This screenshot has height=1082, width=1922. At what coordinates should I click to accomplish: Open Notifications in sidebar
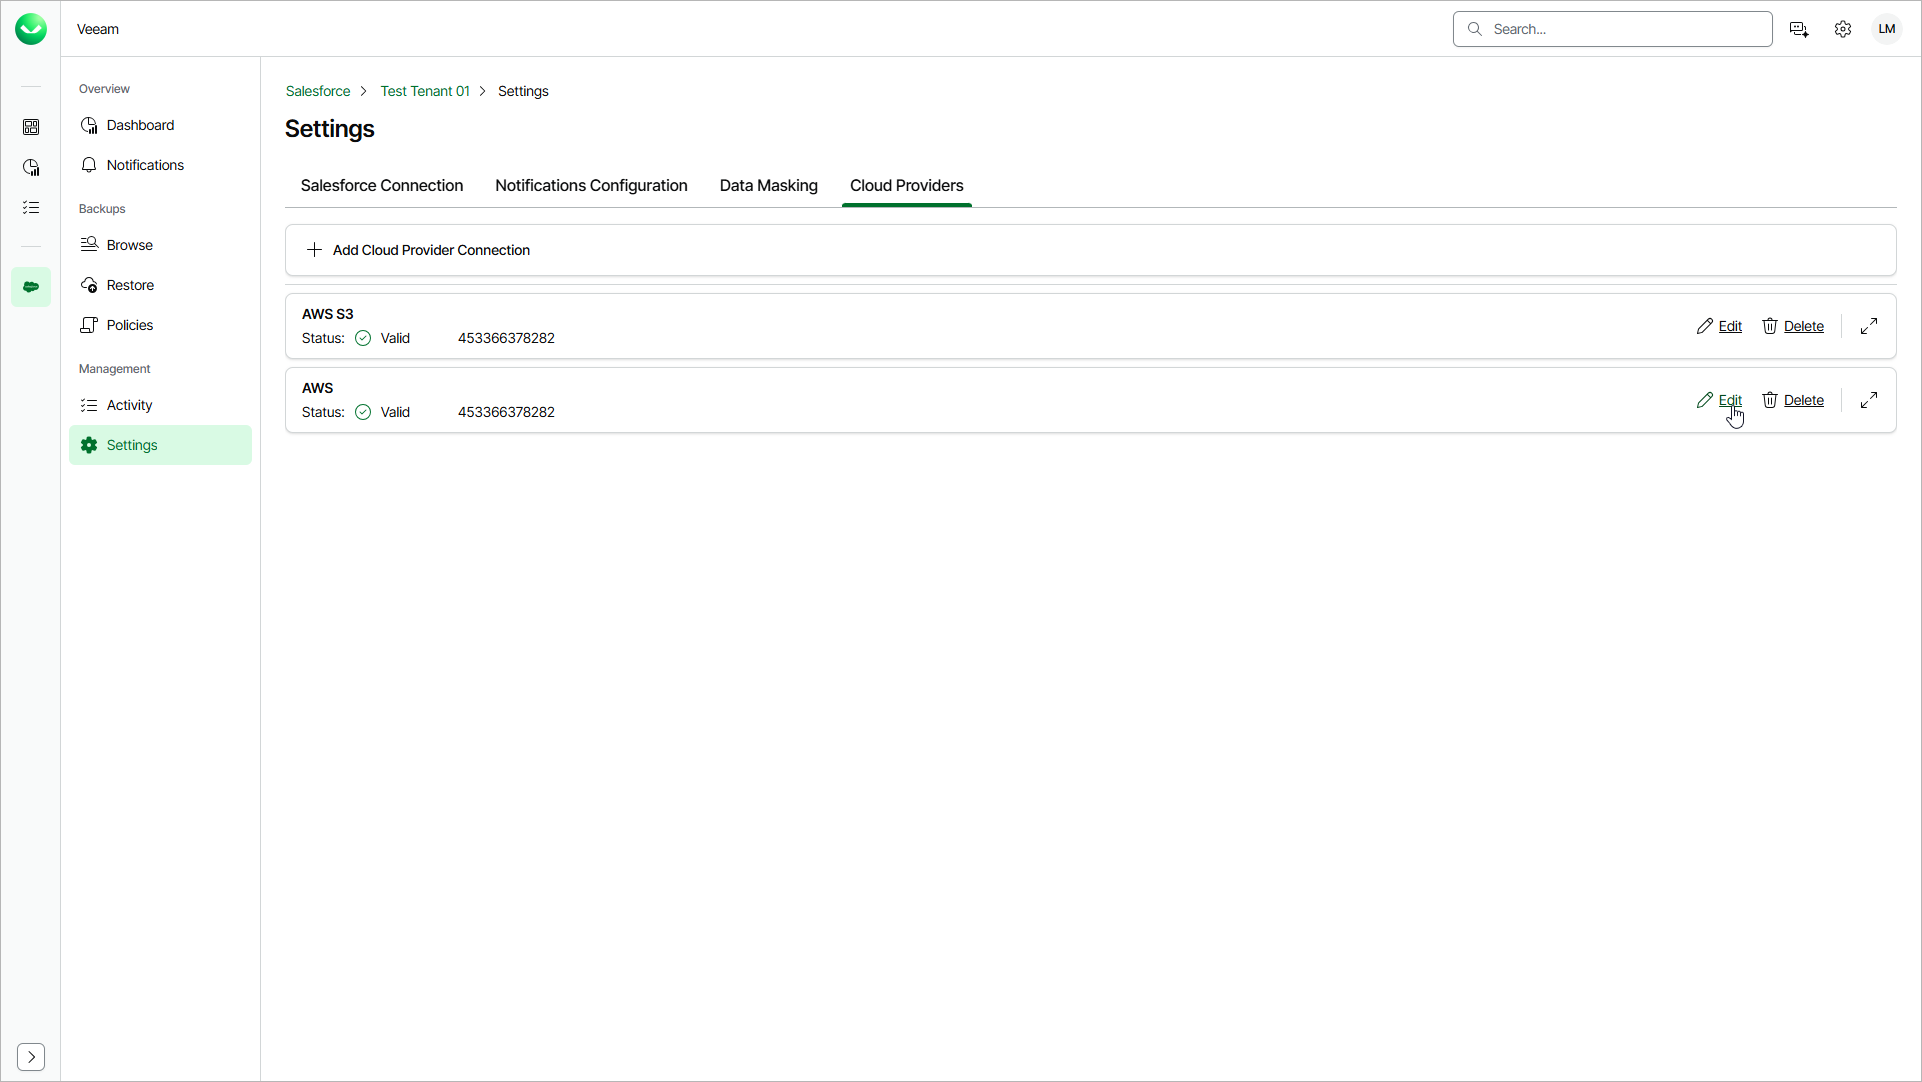point(160,165)
